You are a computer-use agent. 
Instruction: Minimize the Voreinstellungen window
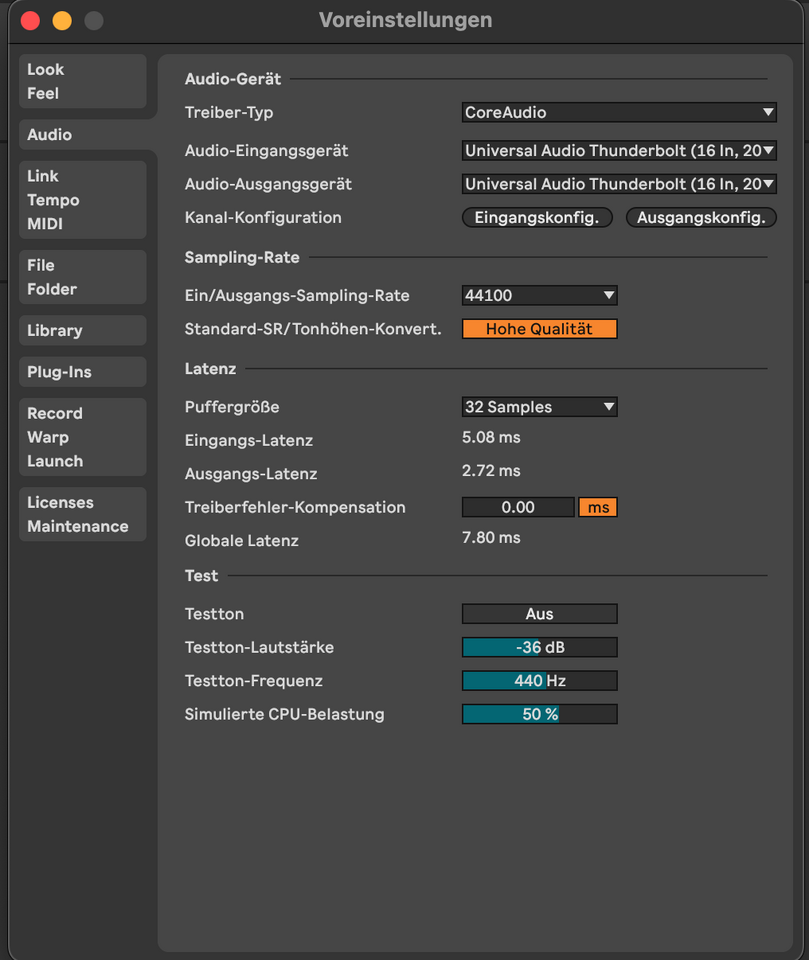pos(62,21)
